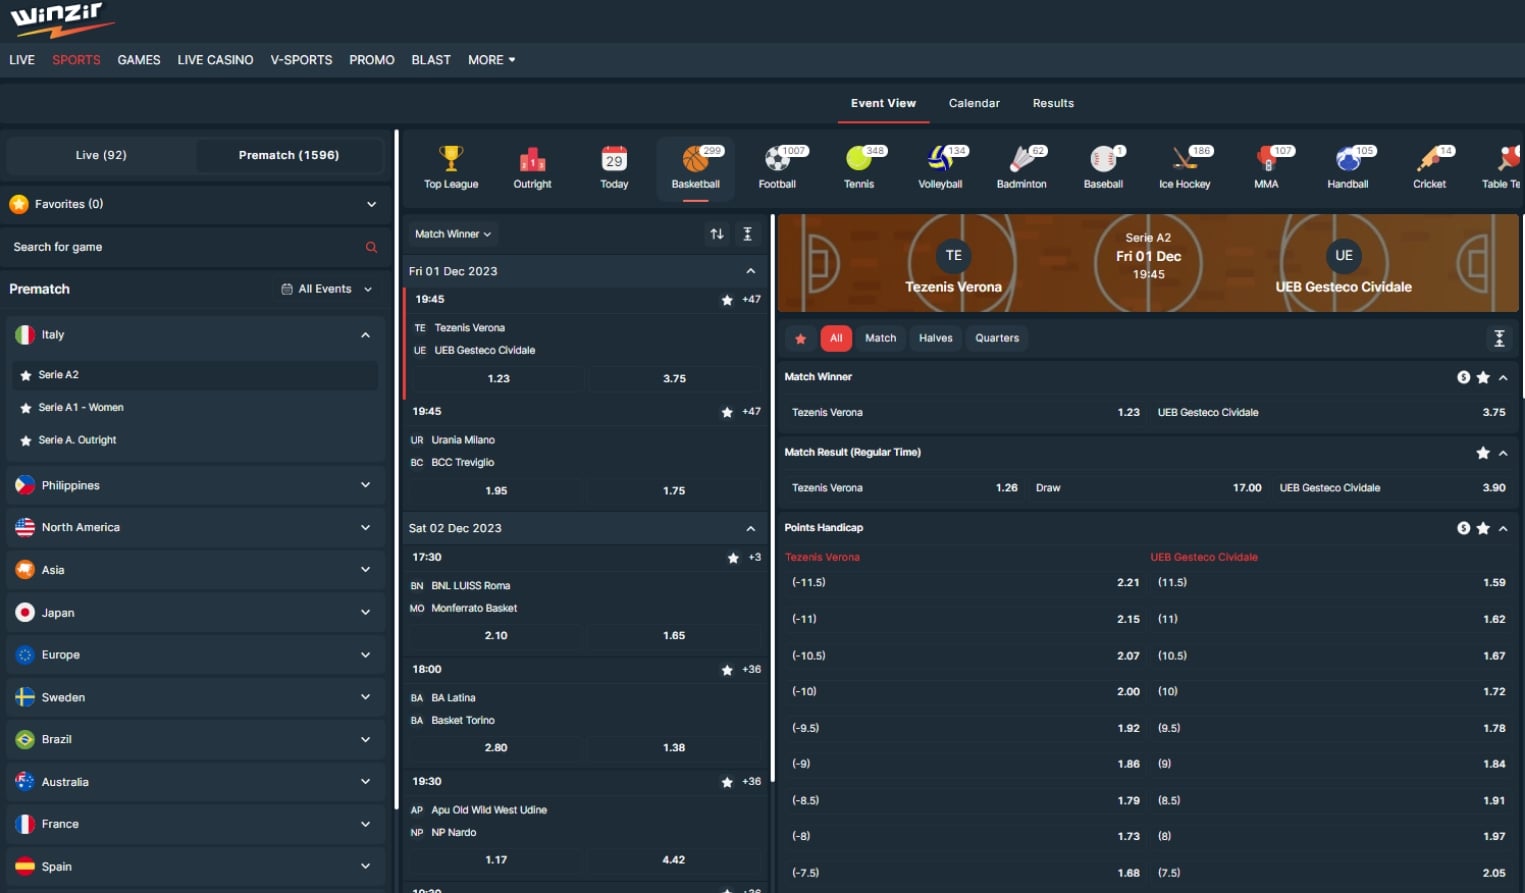Open the Top League trophy icon

click(451, 159)
